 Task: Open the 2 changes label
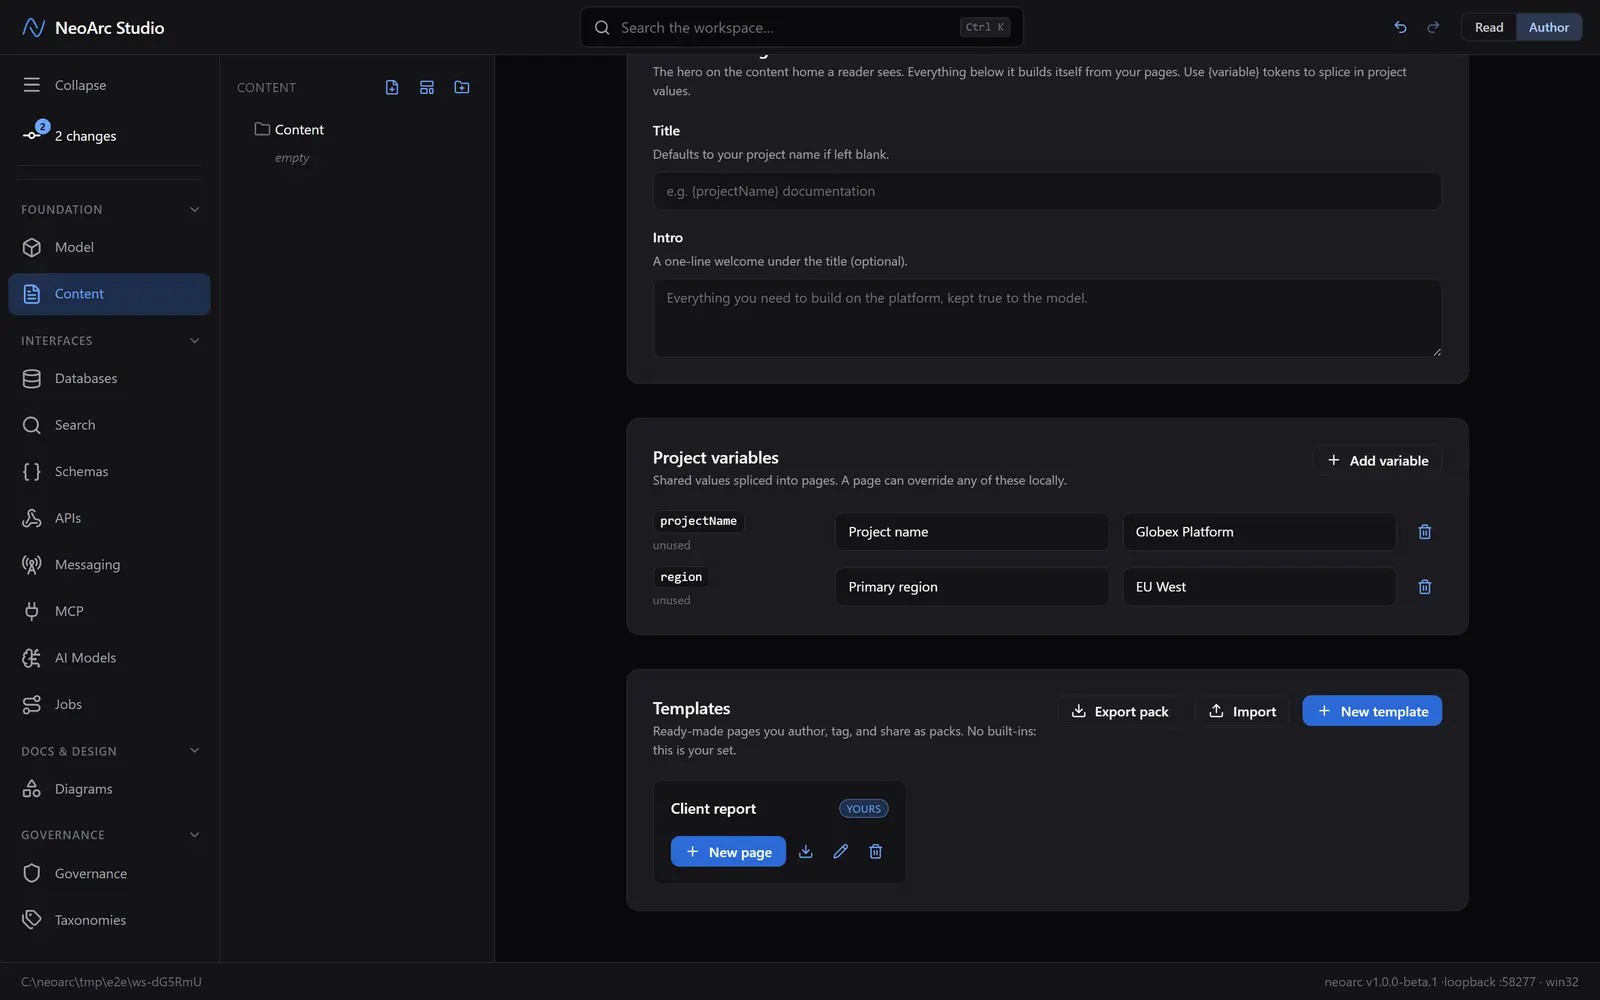click(x=85, y=136)
